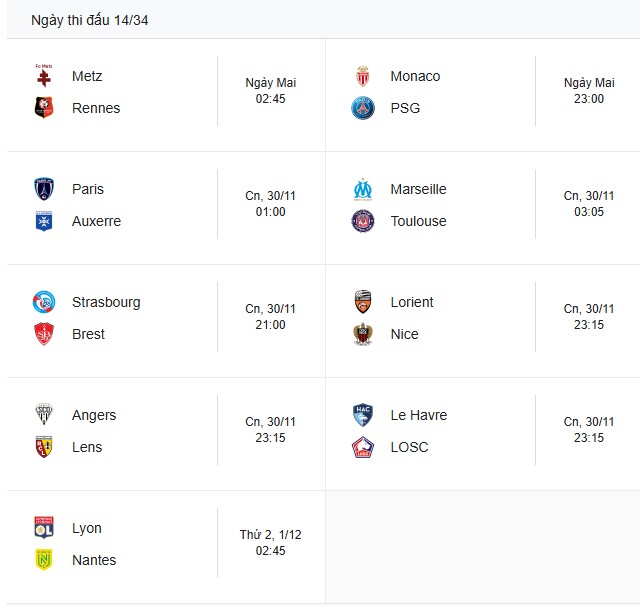Image resolution: width=640 pixels, height=606 pixels.
Task: Click the LOSC club logo
Action: [x=362, y=447]
